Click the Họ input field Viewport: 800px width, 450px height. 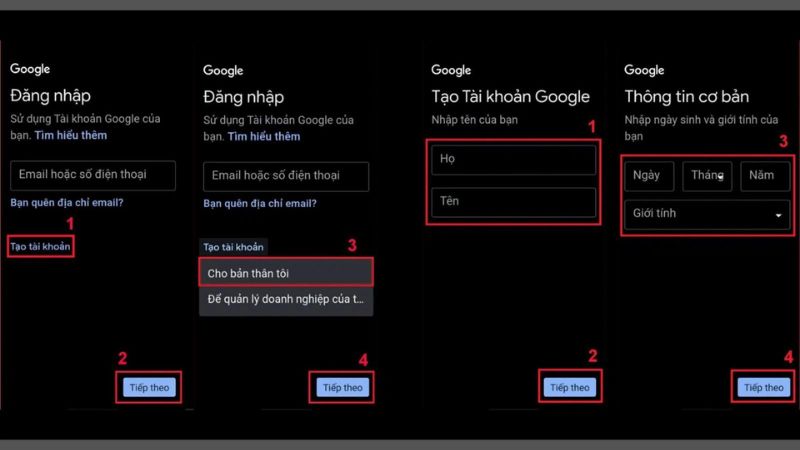(512, 160)
